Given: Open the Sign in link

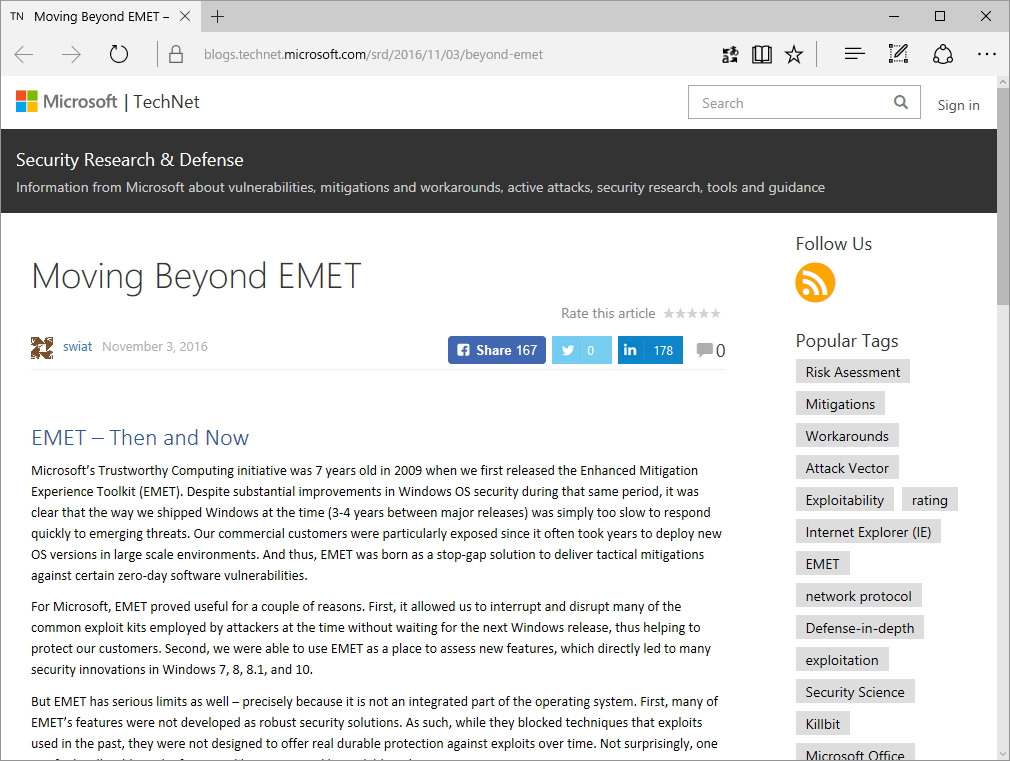Looking at the screenshot, I should coord(958,105).
